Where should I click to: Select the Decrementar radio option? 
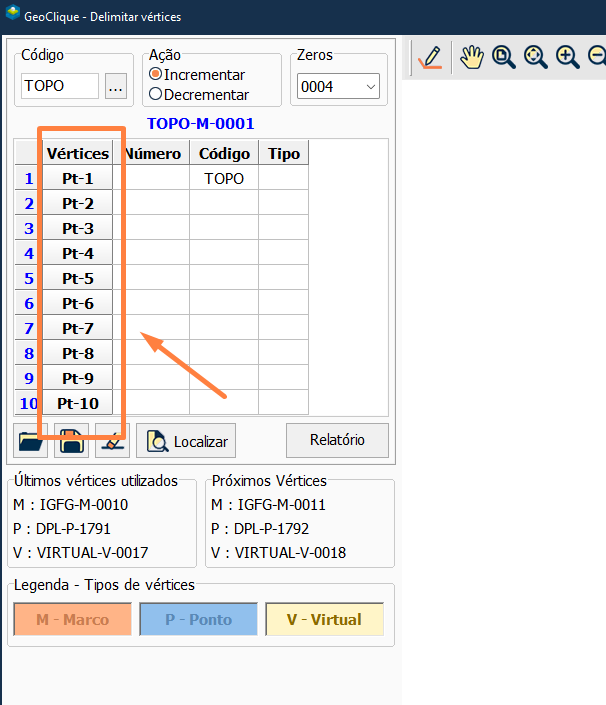pyautogui.click(x=155, y=94)
